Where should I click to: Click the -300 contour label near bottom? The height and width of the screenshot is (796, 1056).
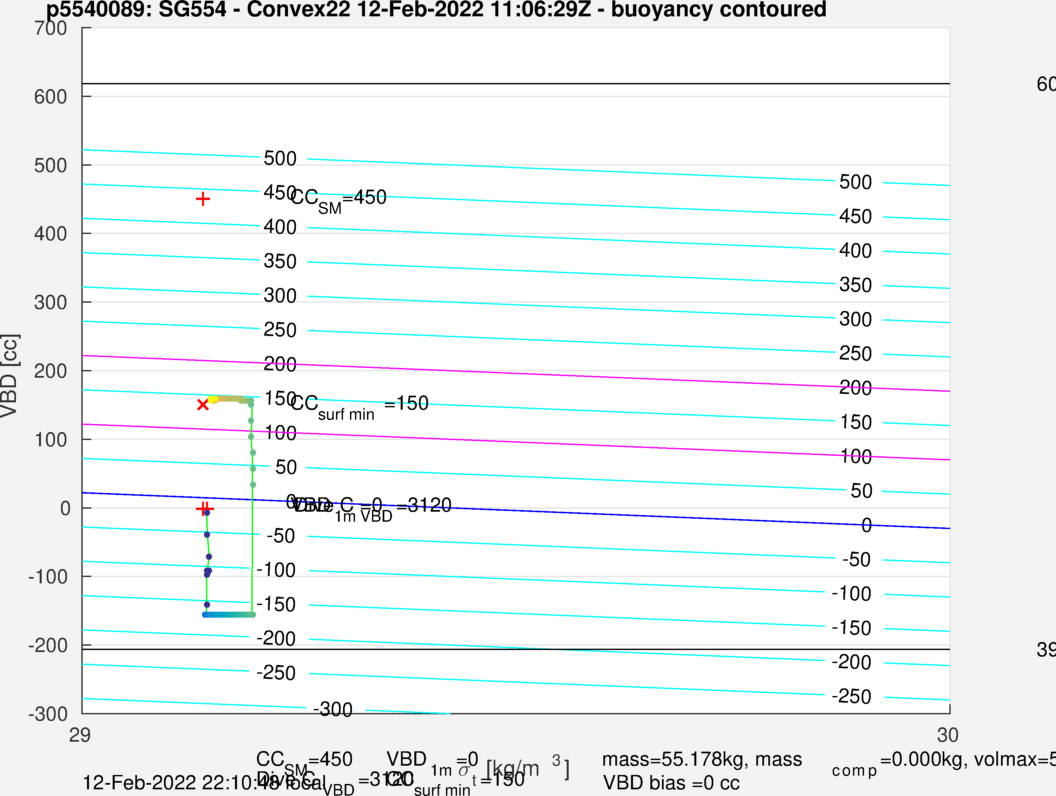point(332,709)
